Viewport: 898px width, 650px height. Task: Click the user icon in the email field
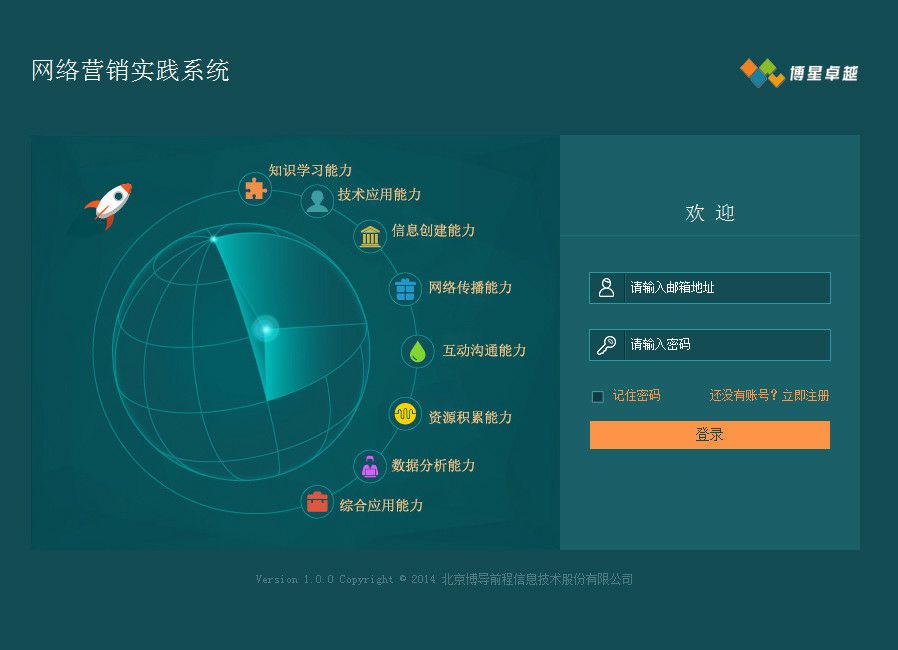606,287
